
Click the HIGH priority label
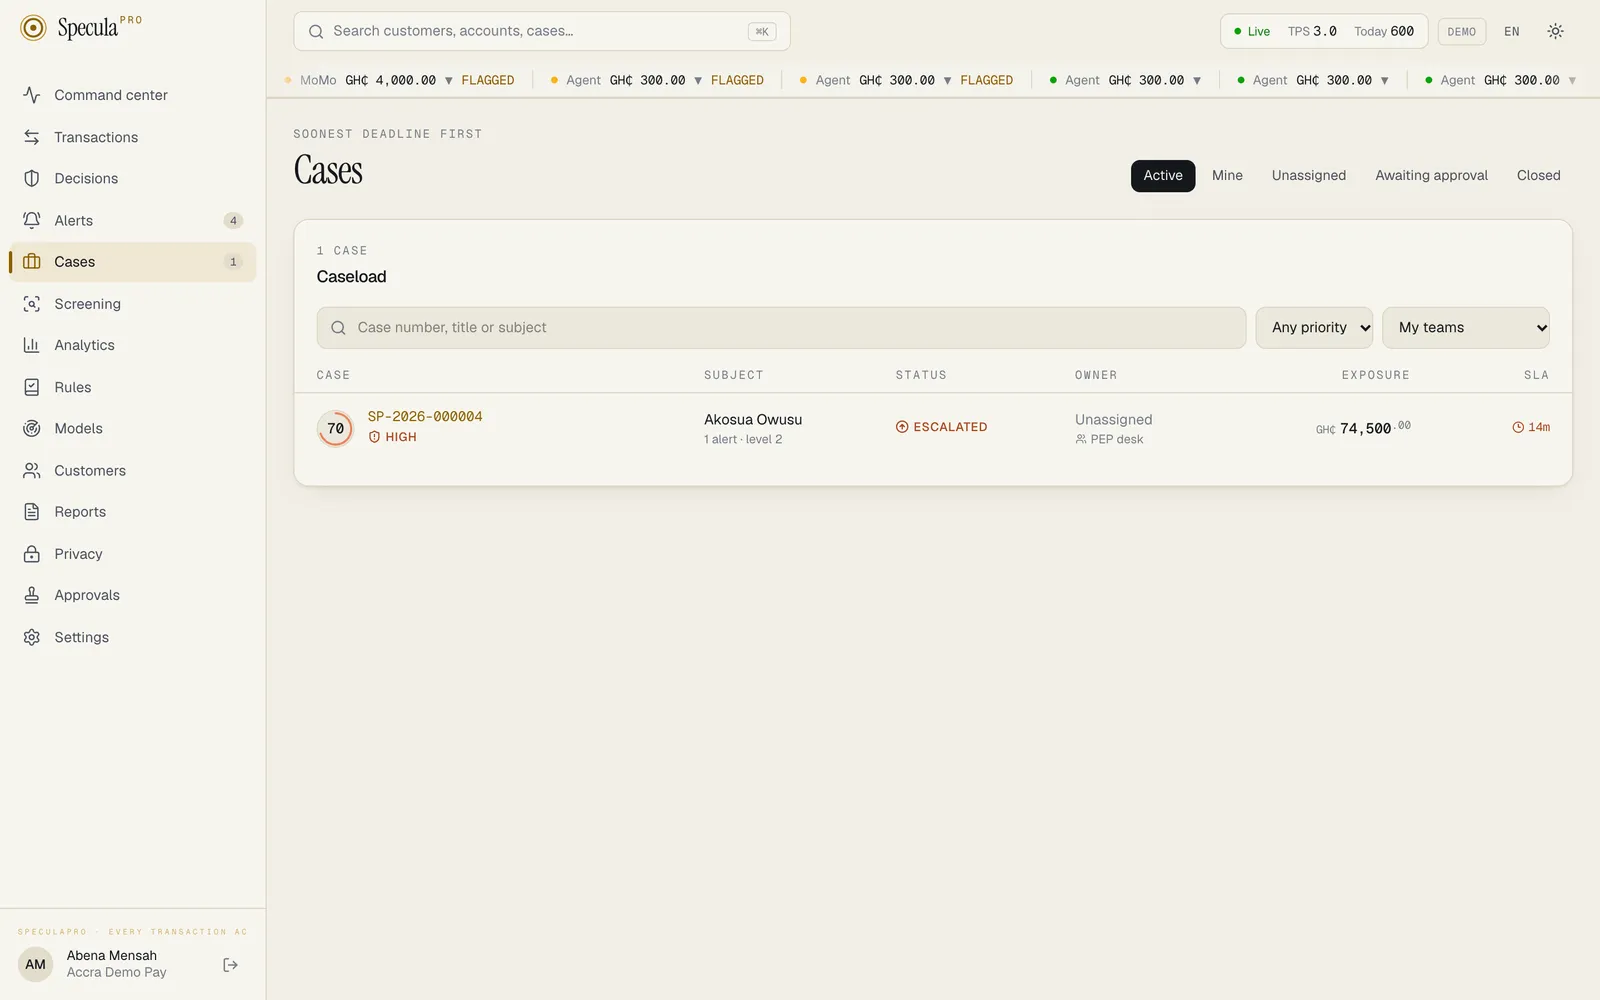click(392, 437)
